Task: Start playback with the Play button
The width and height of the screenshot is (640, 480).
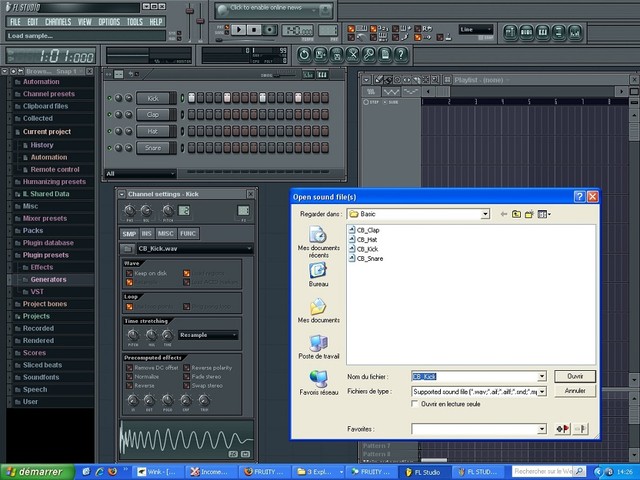Action: pyautogui.click(x=239, y=30)
